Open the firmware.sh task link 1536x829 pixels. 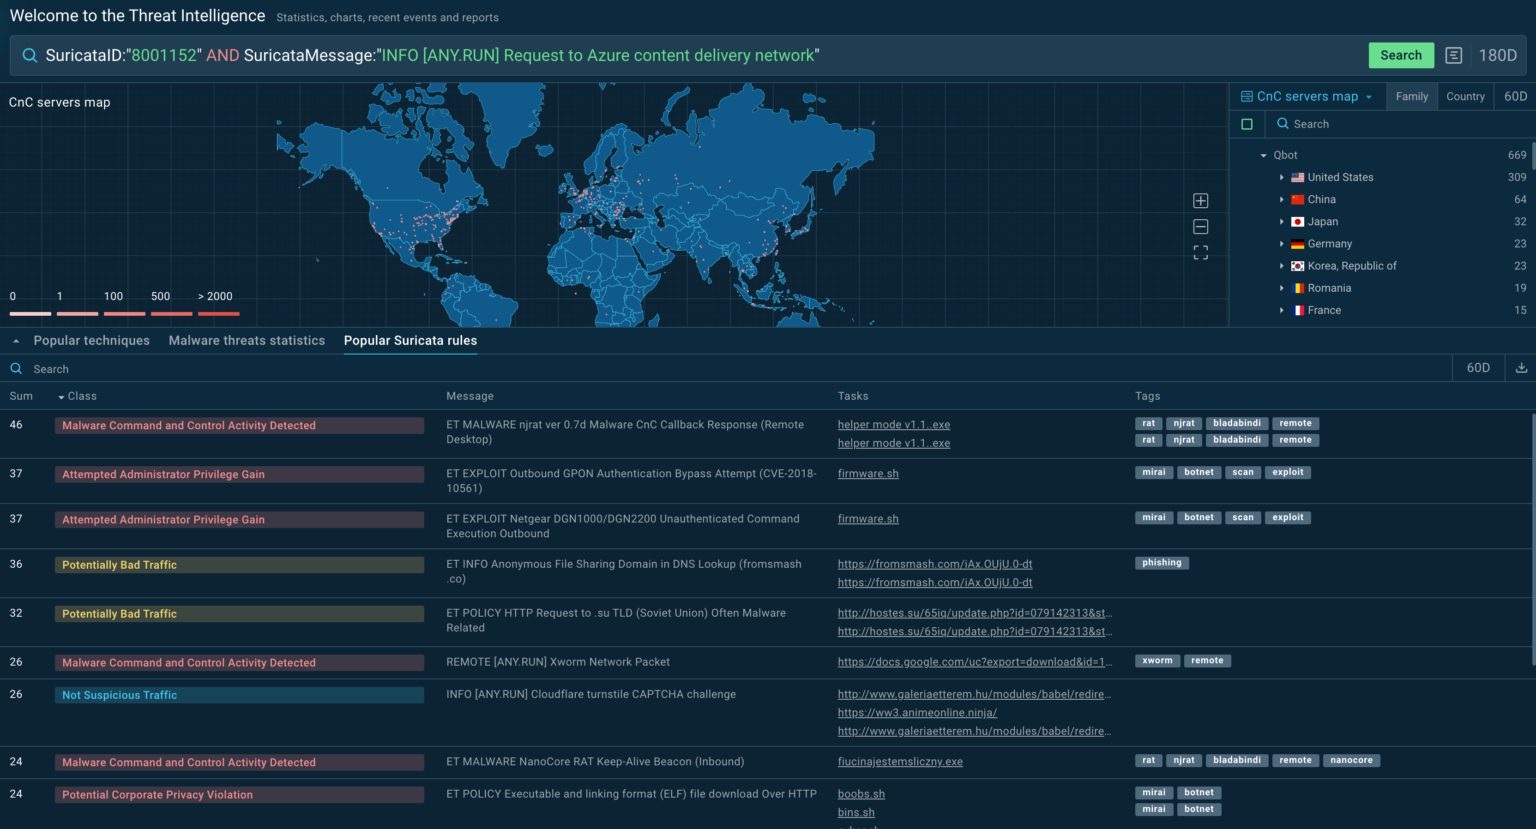(866, 473)
